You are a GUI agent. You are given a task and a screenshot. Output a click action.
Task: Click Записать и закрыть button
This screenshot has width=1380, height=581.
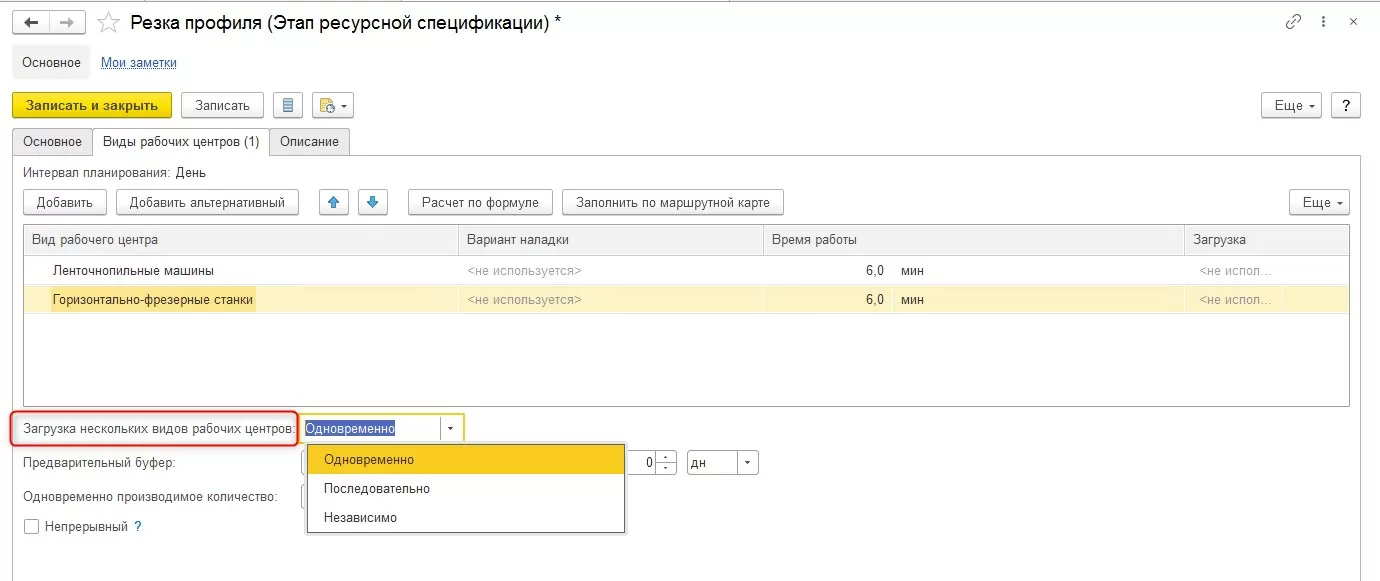[x=92, y=105]
